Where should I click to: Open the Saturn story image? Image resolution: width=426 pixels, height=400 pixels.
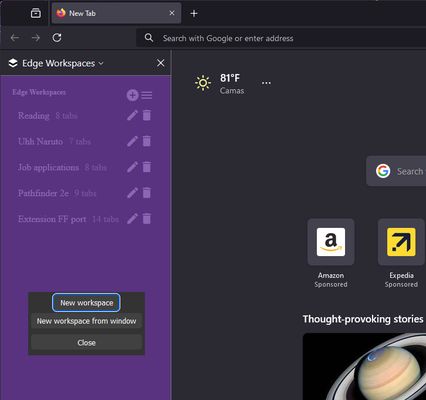[x=364, y=366]
